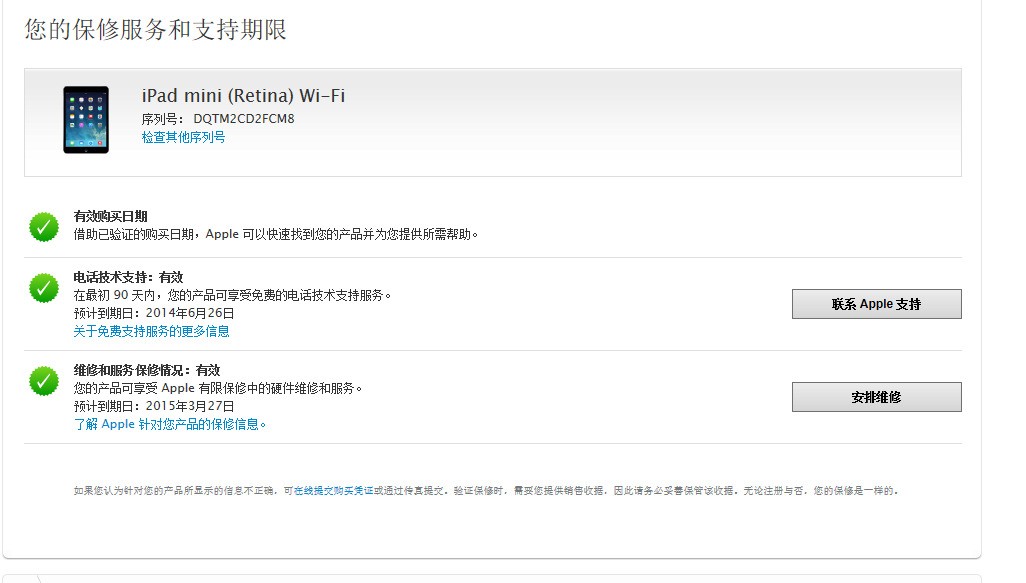
Task: Follow the 在线提交购买凭证 link
Action: point(333,491)
